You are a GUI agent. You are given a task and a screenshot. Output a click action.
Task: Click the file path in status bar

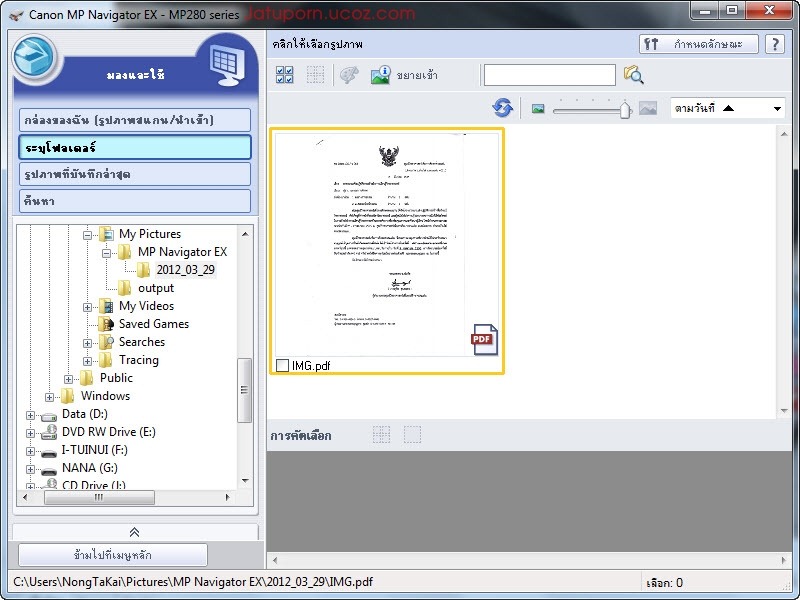pos(193,582)
